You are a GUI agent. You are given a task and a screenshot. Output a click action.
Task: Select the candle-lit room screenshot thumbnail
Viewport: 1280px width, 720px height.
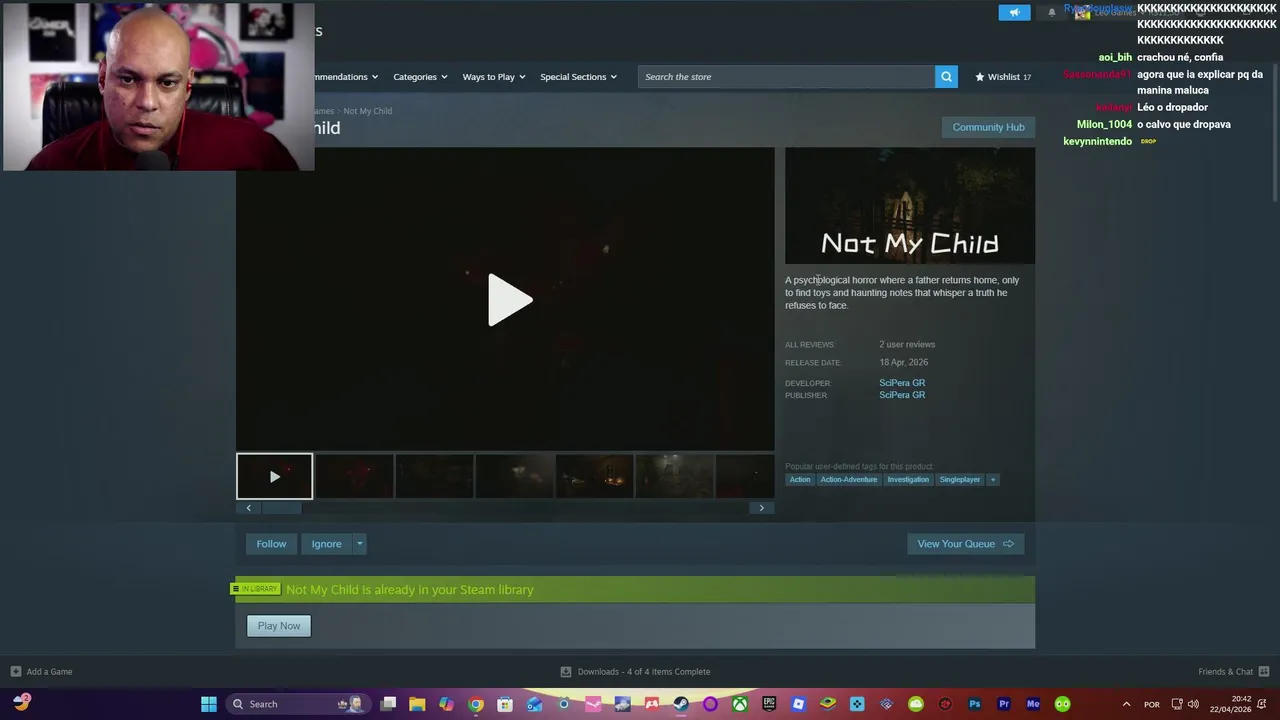tap(594, 476)
